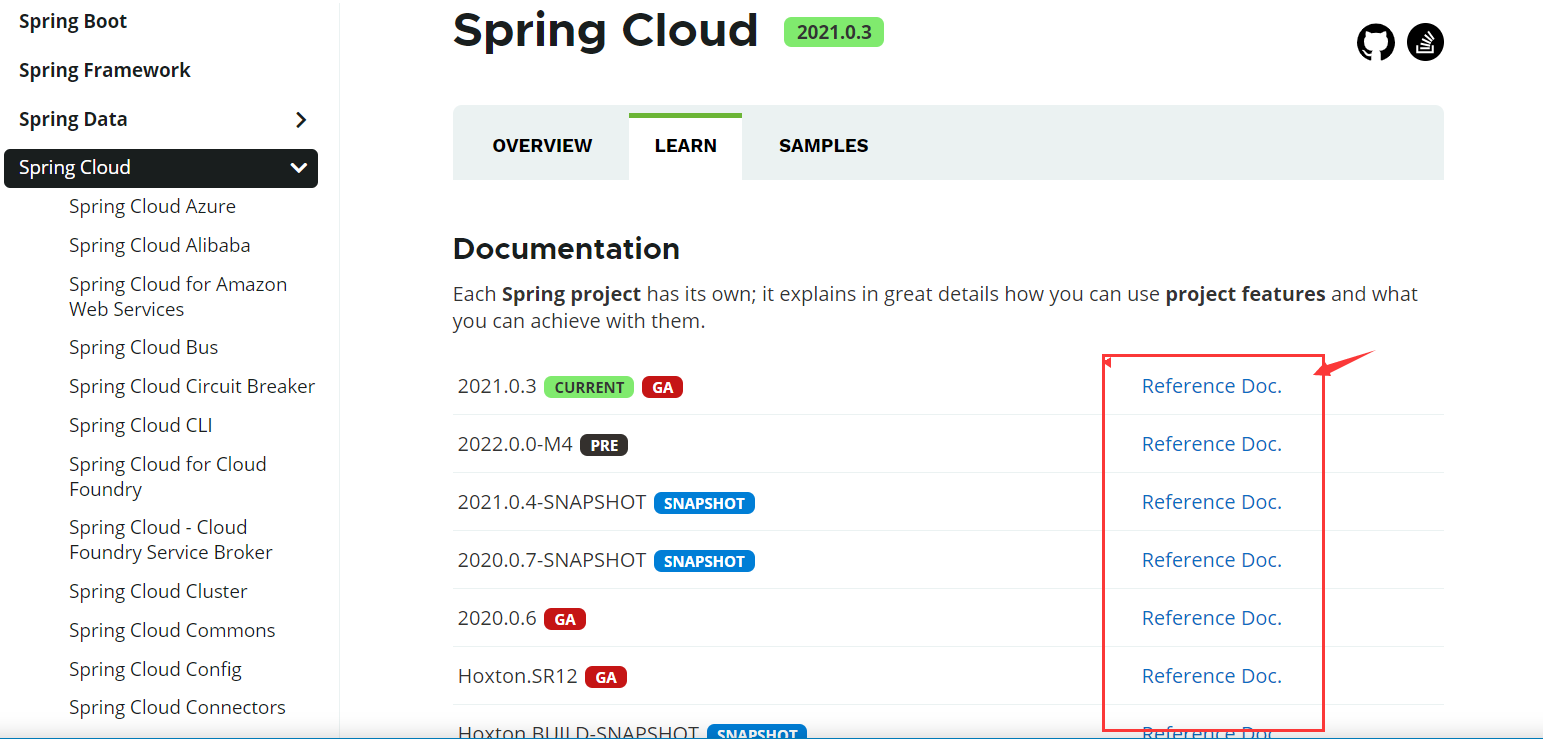1543x739 pixels.
Task: Click the 2020.0.7-SNAPSHOT version text
Action: tap(552, 560)
